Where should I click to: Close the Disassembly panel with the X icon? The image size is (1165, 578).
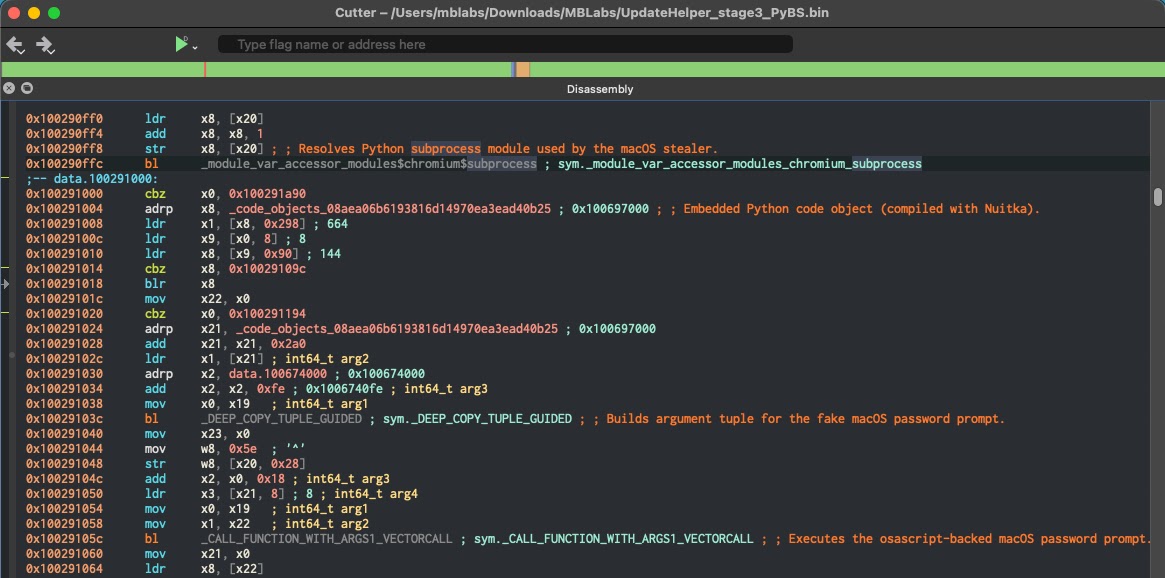(x=9, y=88)
